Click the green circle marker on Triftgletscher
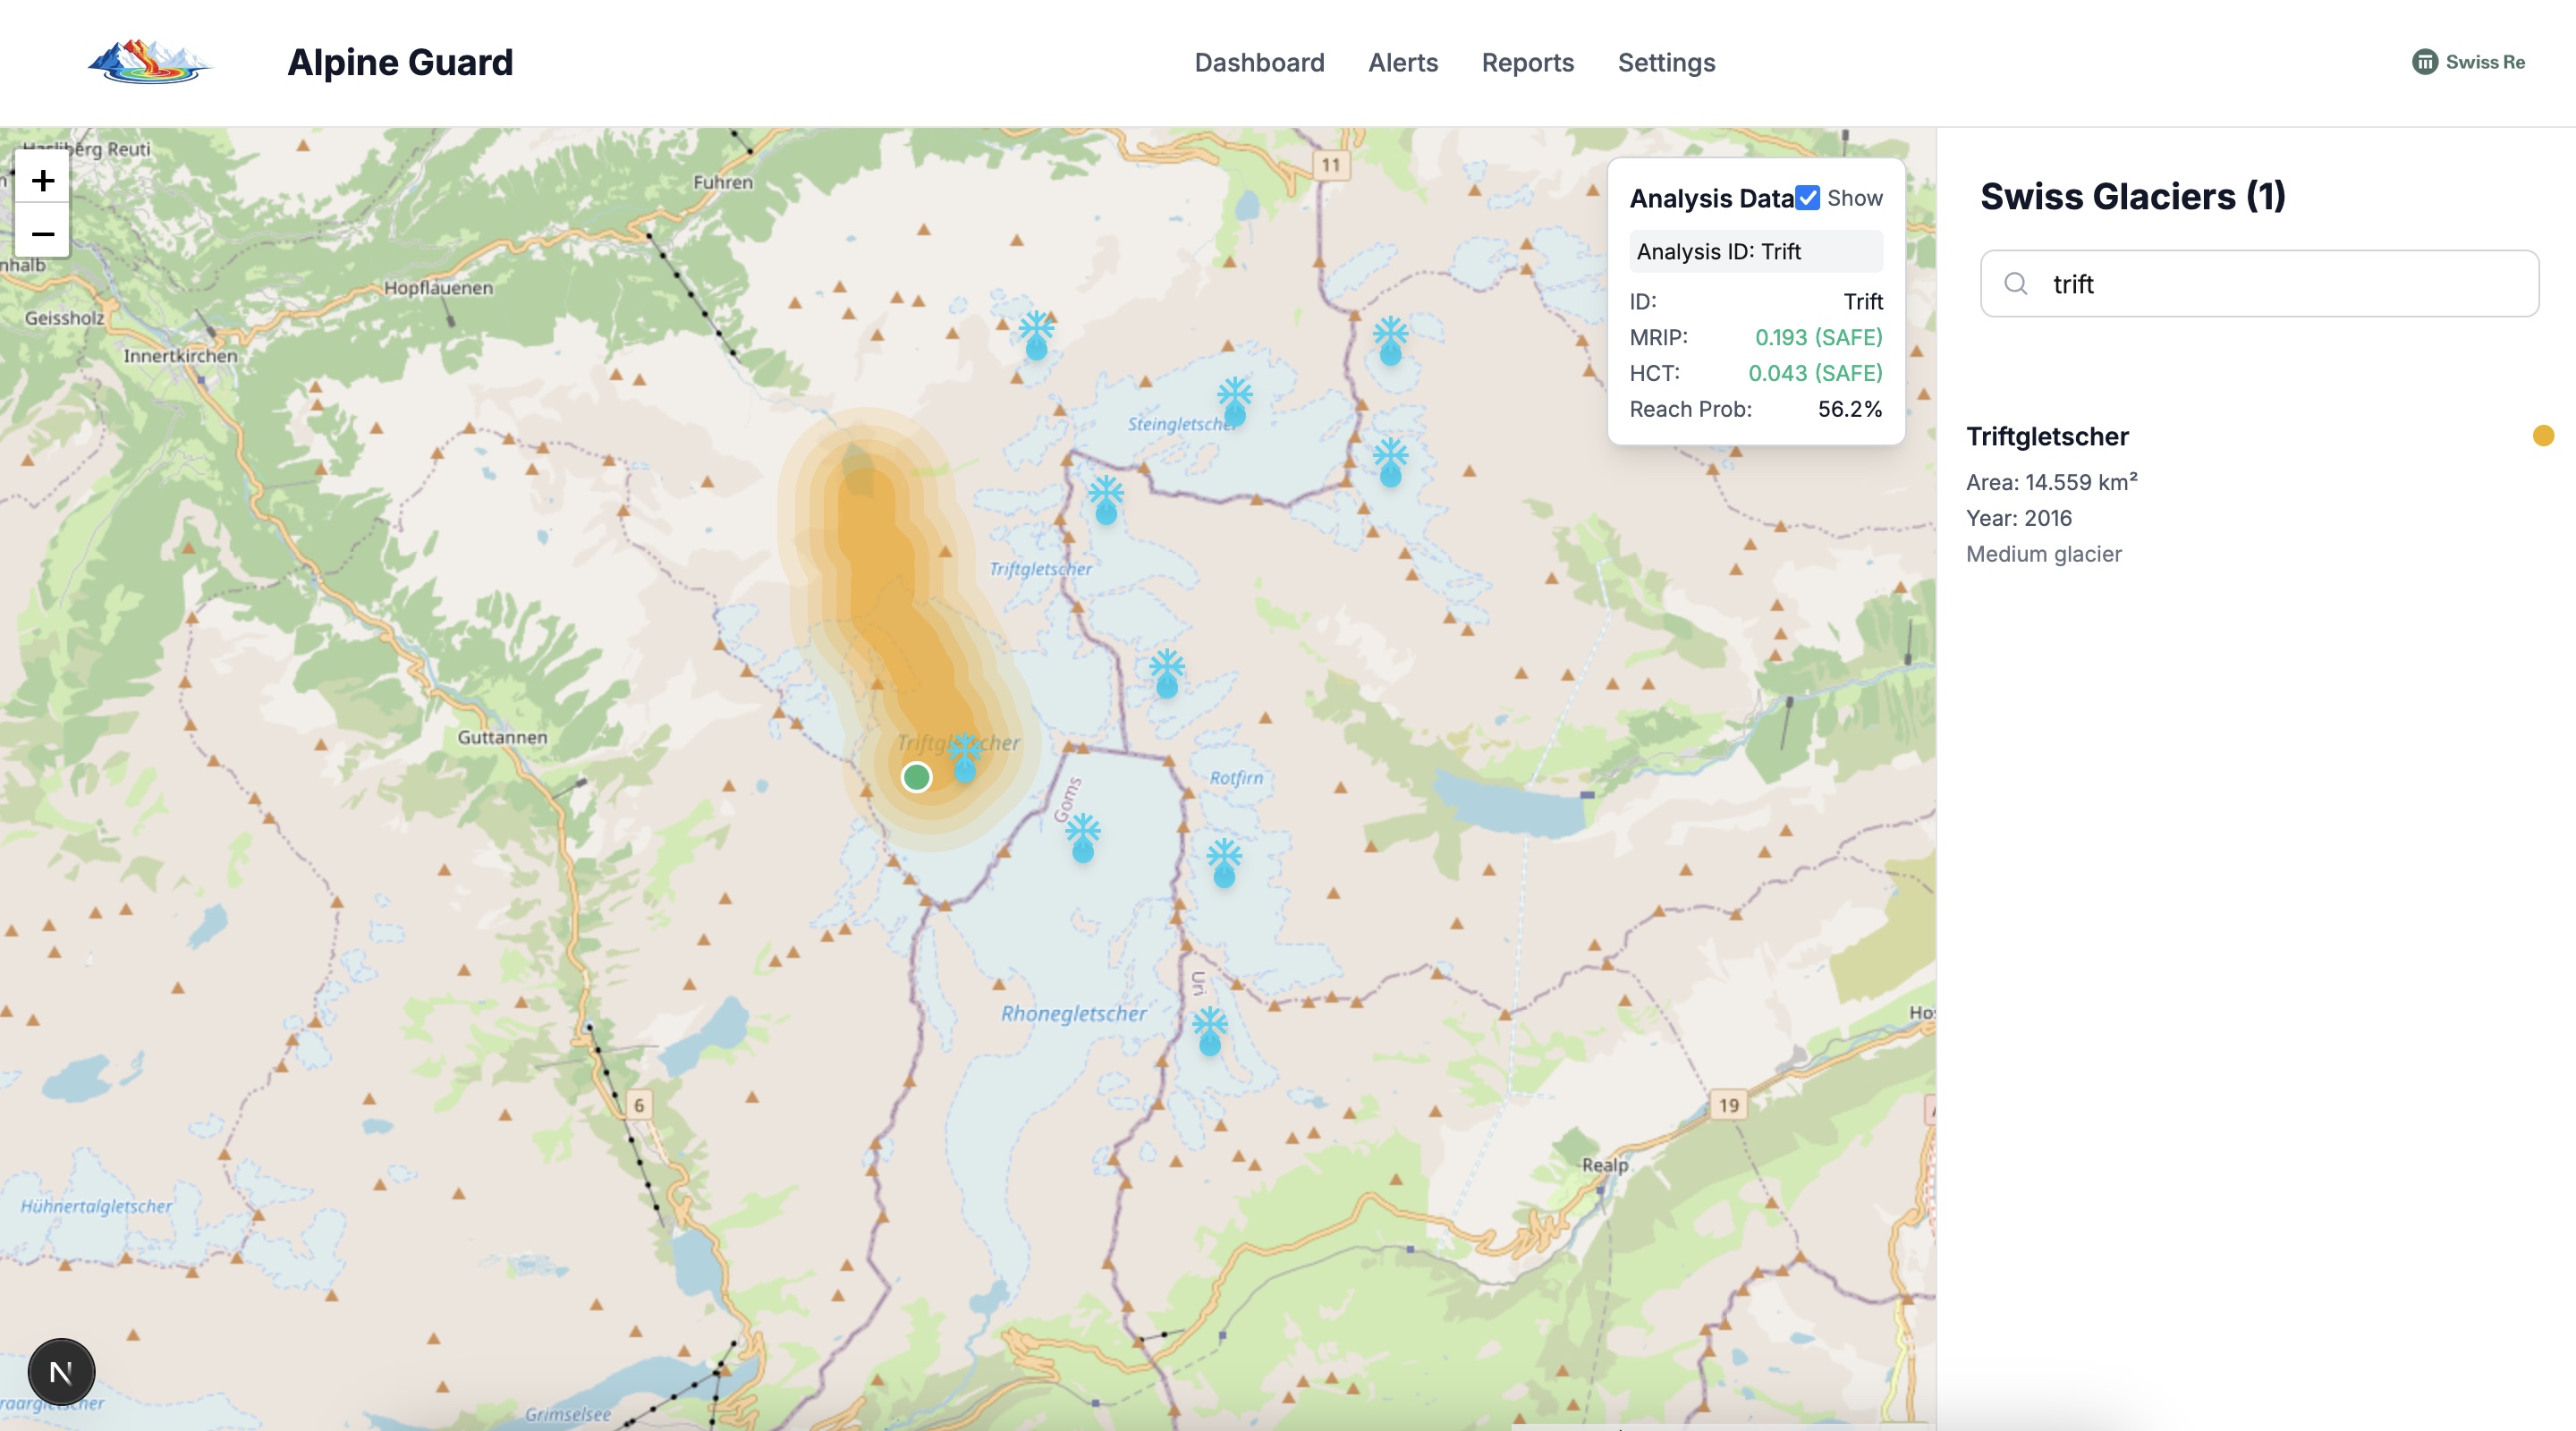Viewport: 2576px width, 1431px height. pos(916,777)
